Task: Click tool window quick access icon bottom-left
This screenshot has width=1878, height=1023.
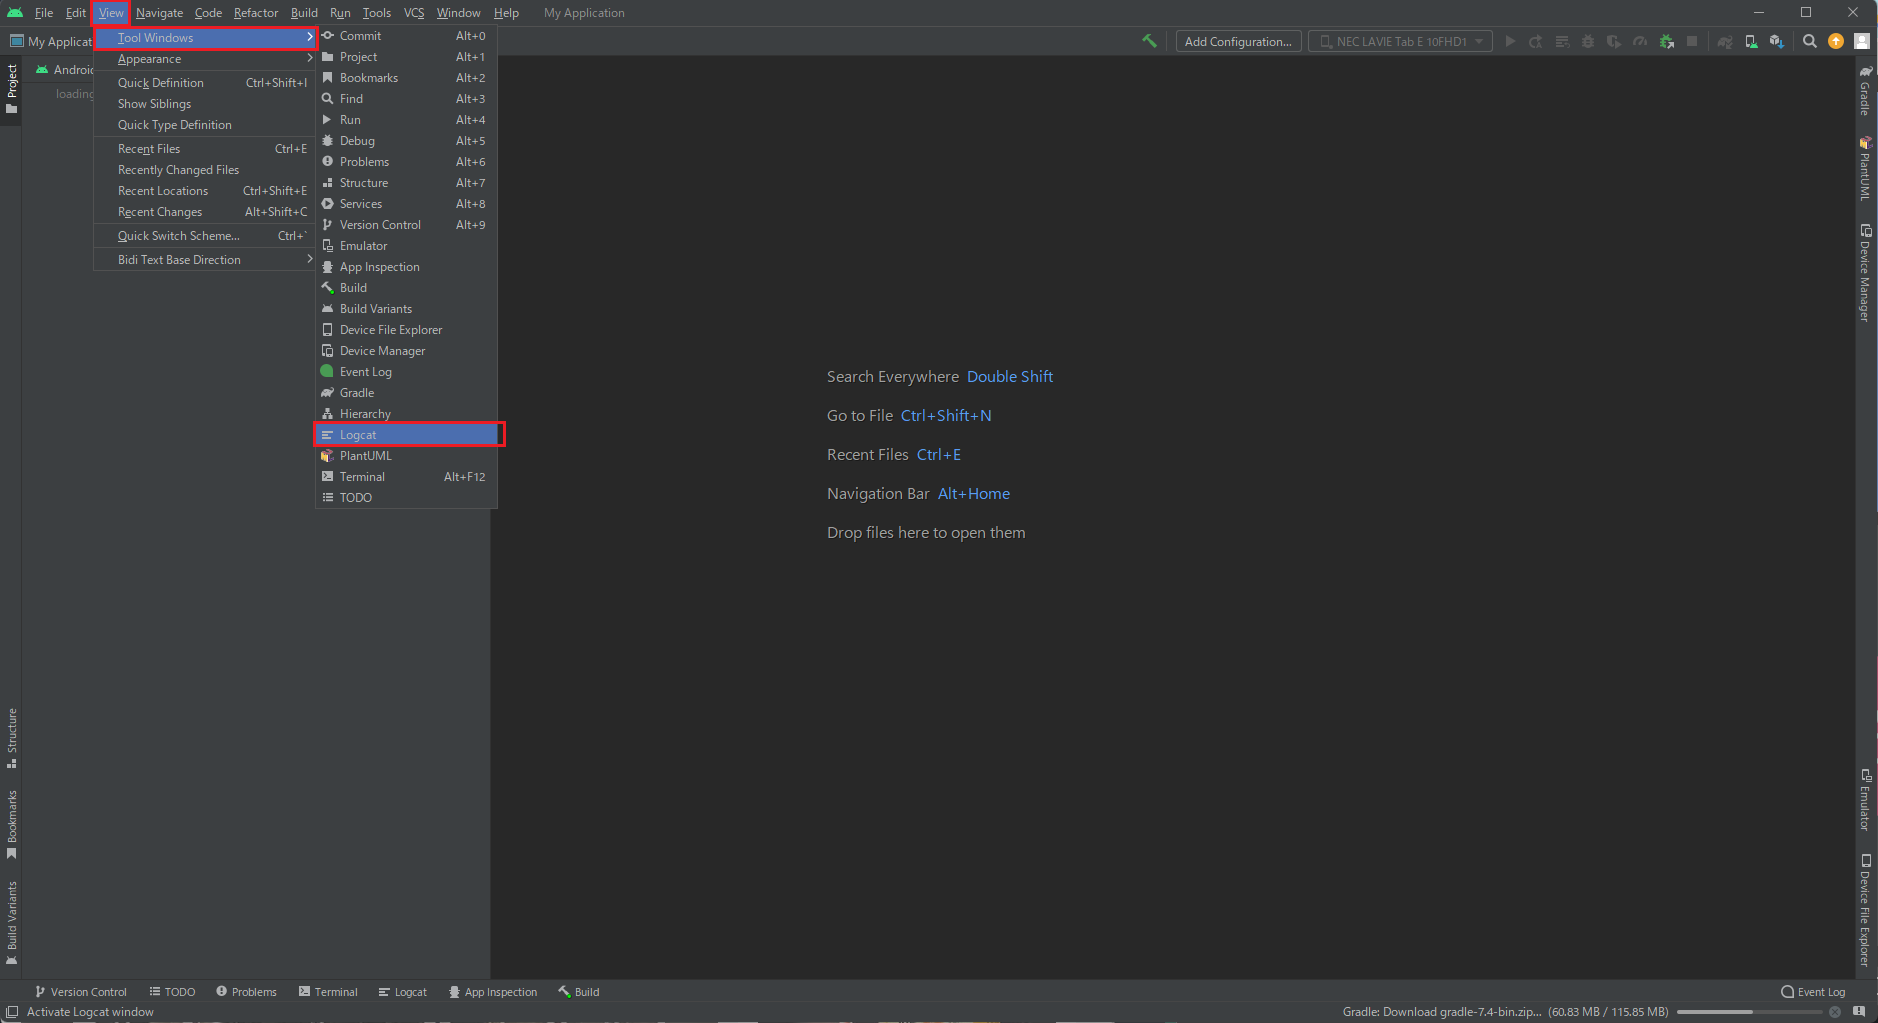Action: click(x=12, y=1012)
